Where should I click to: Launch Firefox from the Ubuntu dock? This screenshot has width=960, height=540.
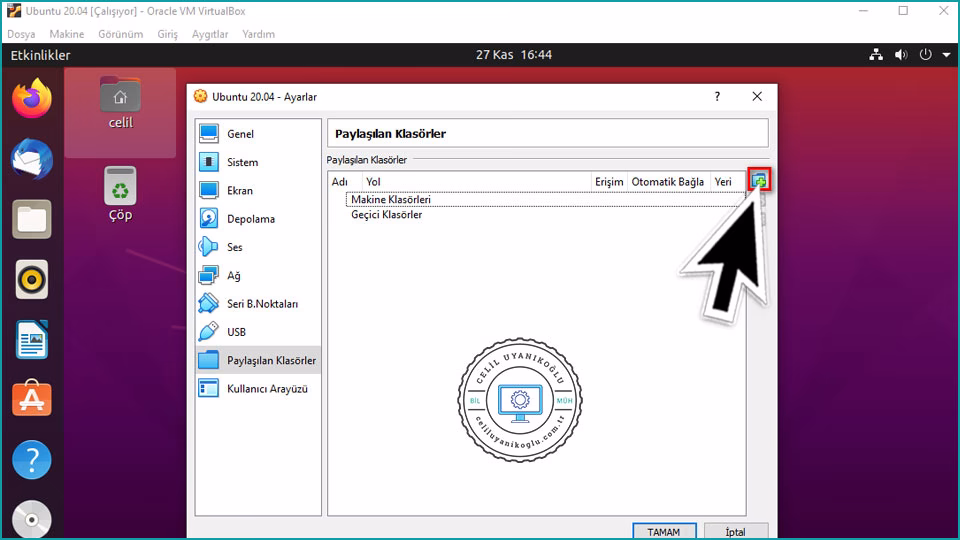pos(32,99)
